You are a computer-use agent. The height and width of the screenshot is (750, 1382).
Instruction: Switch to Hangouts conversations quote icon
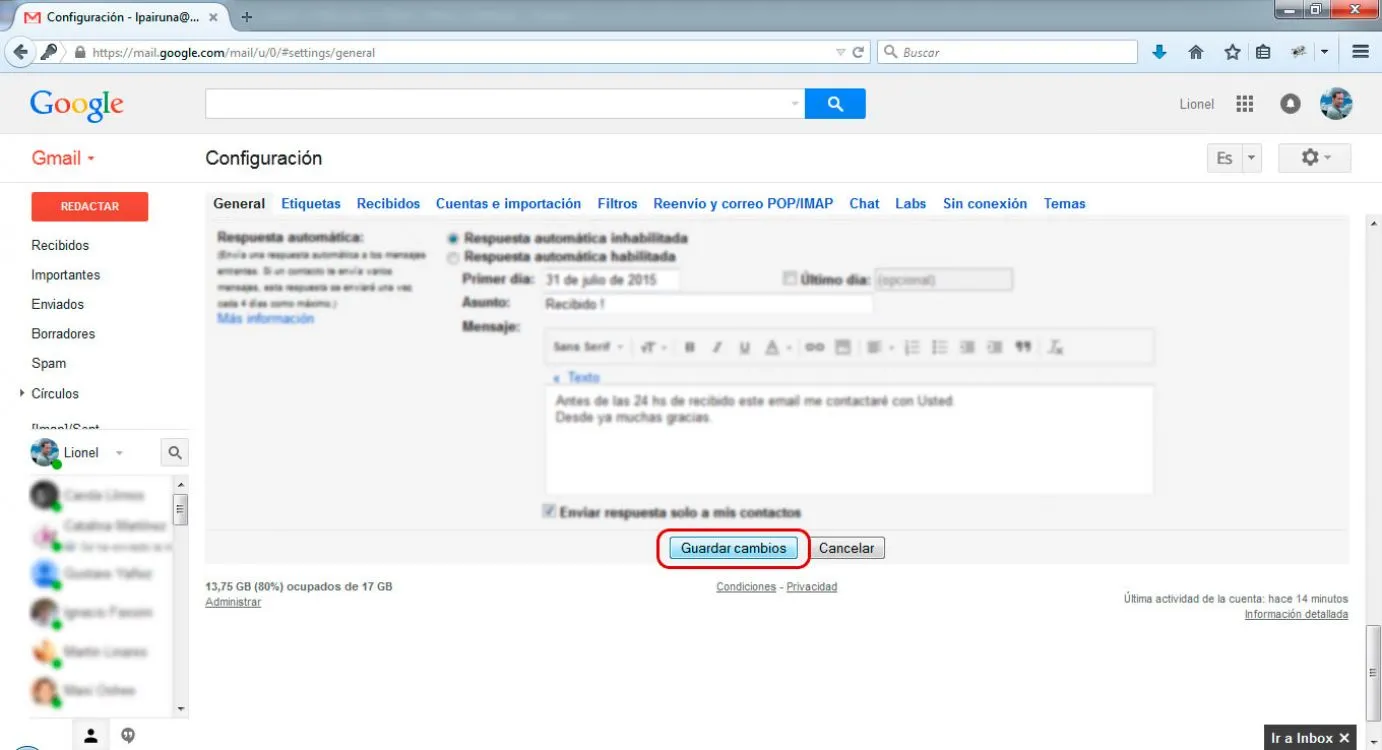point(128,736)
